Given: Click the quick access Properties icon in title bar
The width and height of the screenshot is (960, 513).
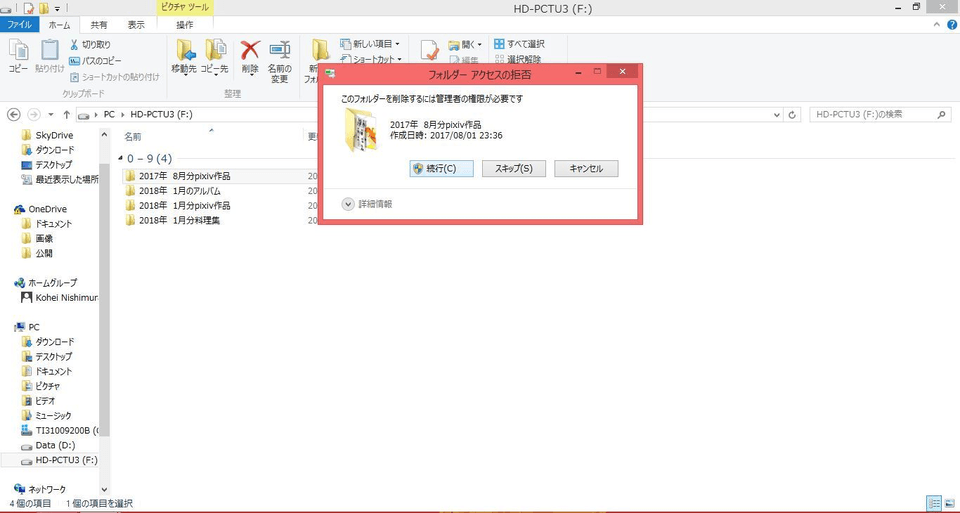Looking at the screenshot, I should tap(28, 8).
